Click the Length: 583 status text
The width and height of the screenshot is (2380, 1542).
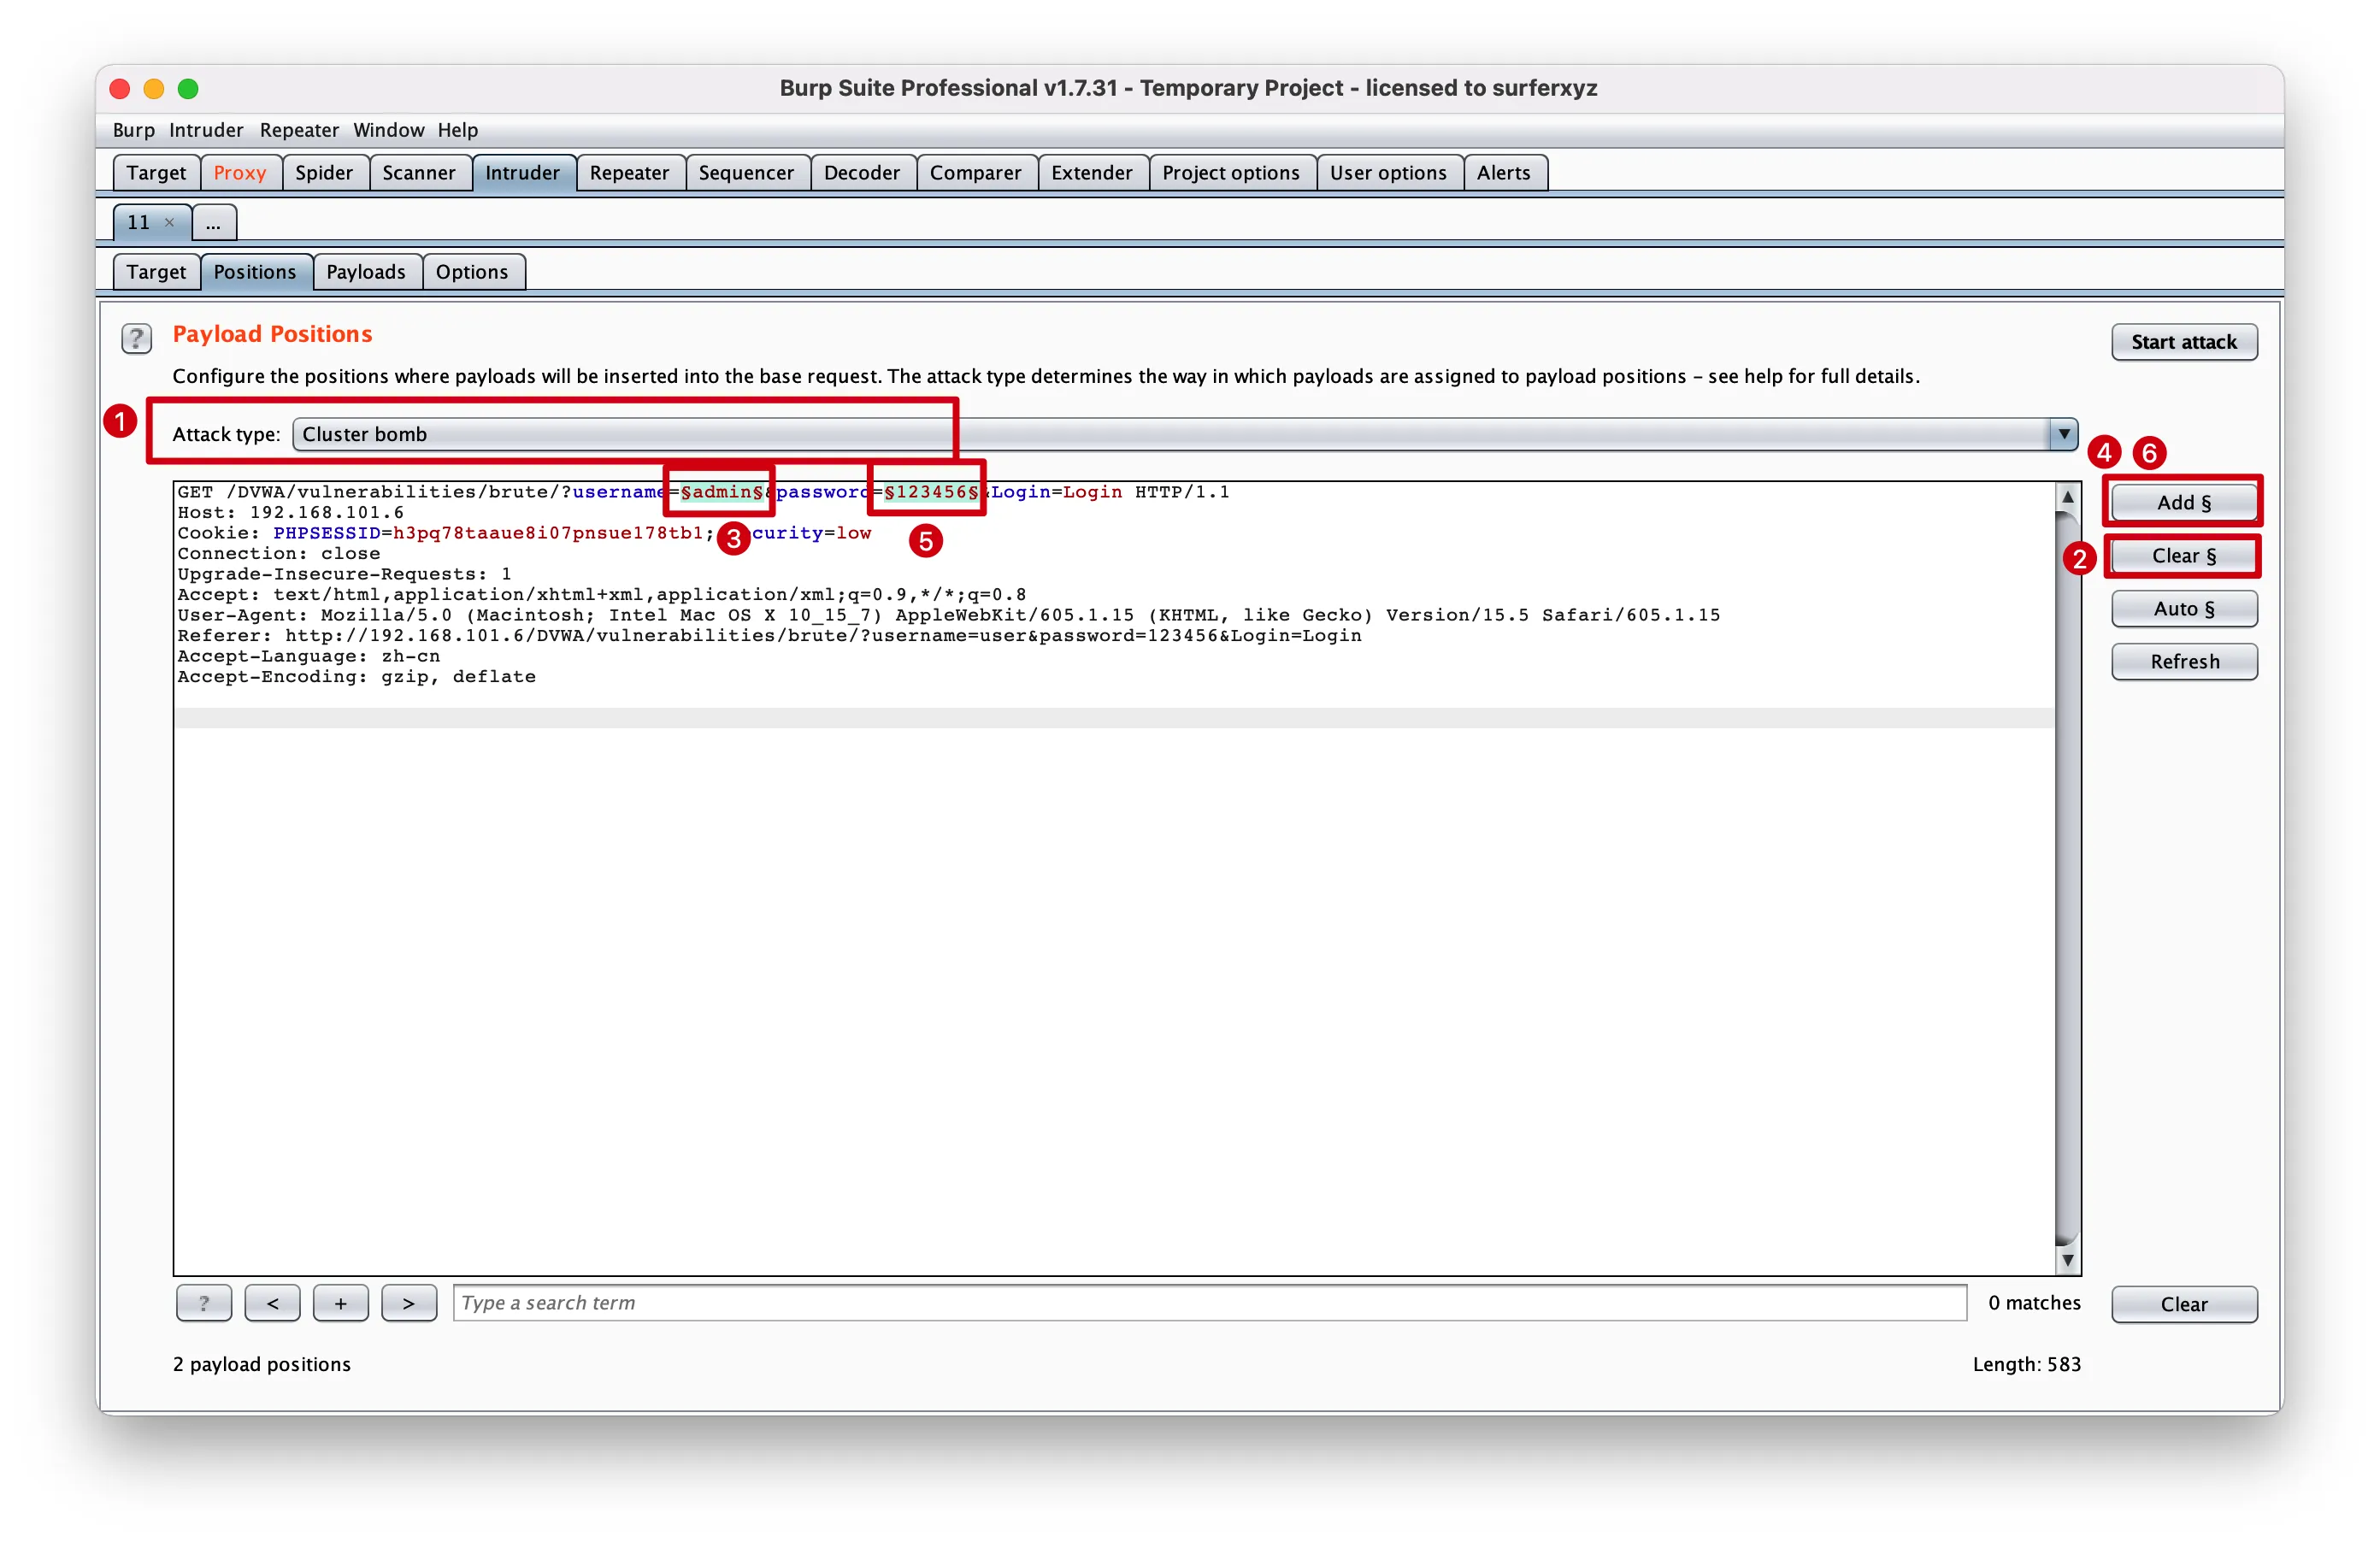tap(2026, 1364)
